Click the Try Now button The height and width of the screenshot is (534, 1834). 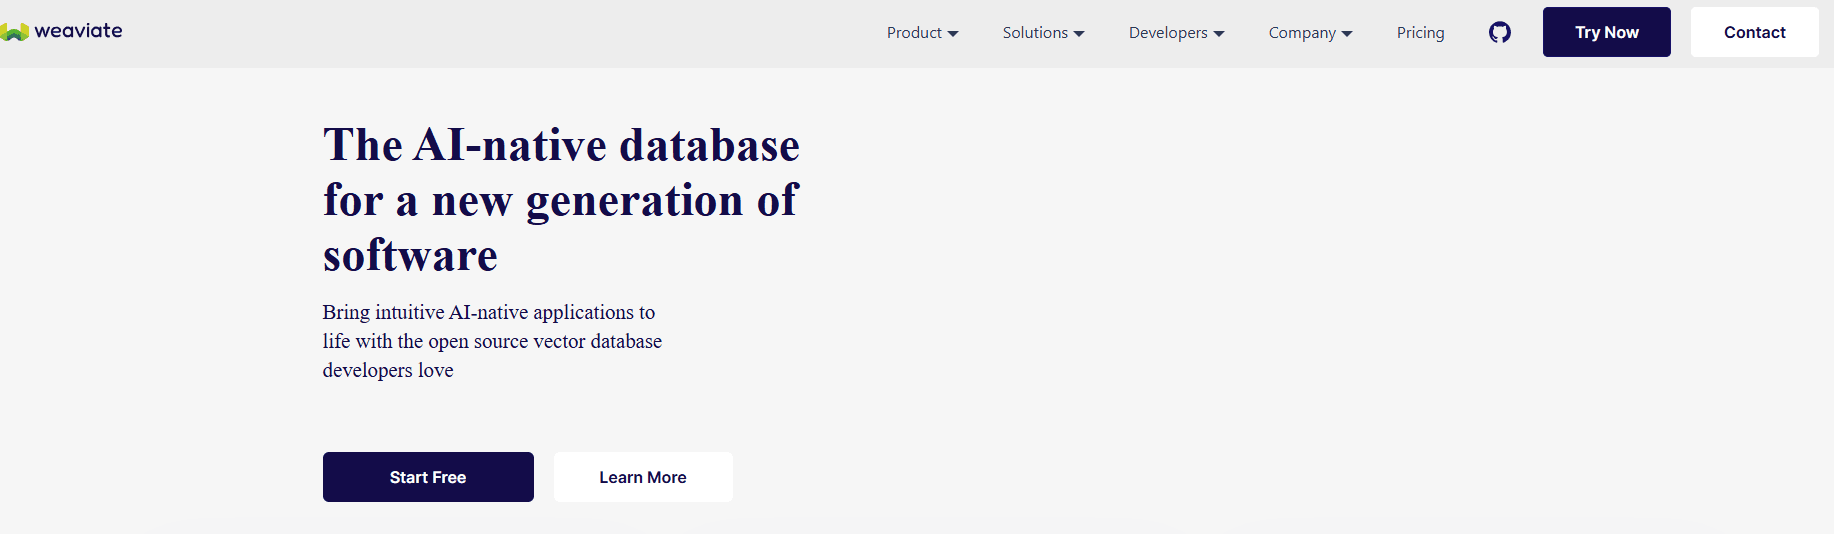click(1606, 32)
